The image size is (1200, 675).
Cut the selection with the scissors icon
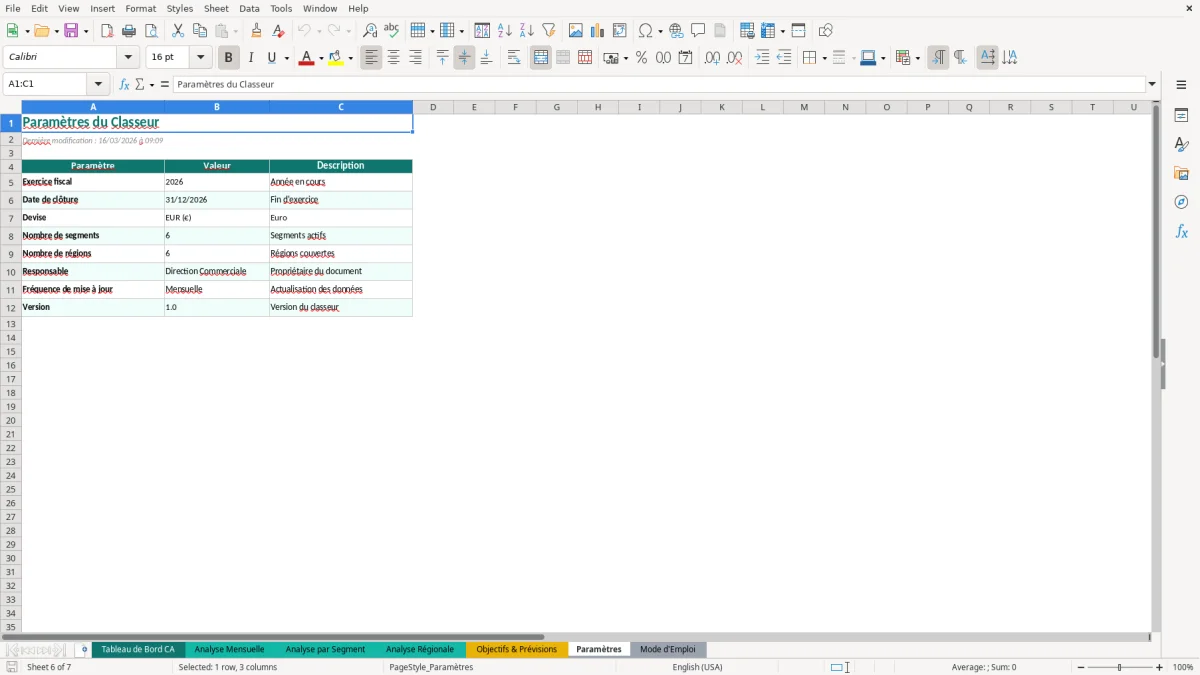(177, 31)
